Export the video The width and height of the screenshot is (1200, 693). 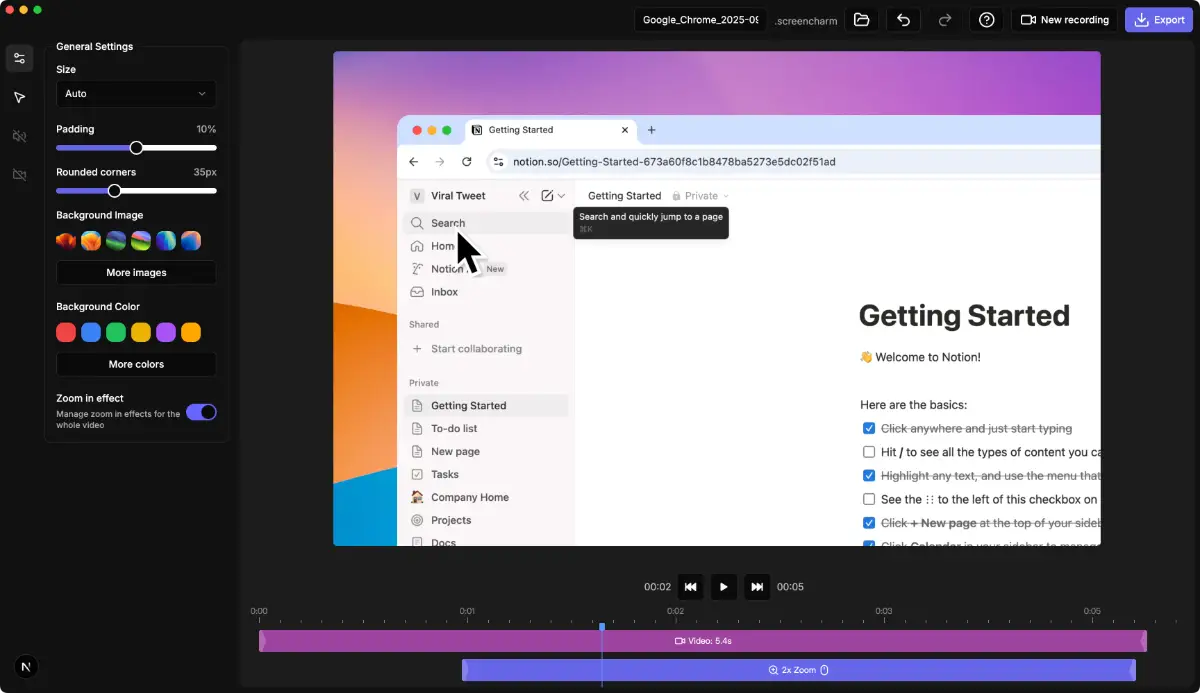[x=1158, y=20]
